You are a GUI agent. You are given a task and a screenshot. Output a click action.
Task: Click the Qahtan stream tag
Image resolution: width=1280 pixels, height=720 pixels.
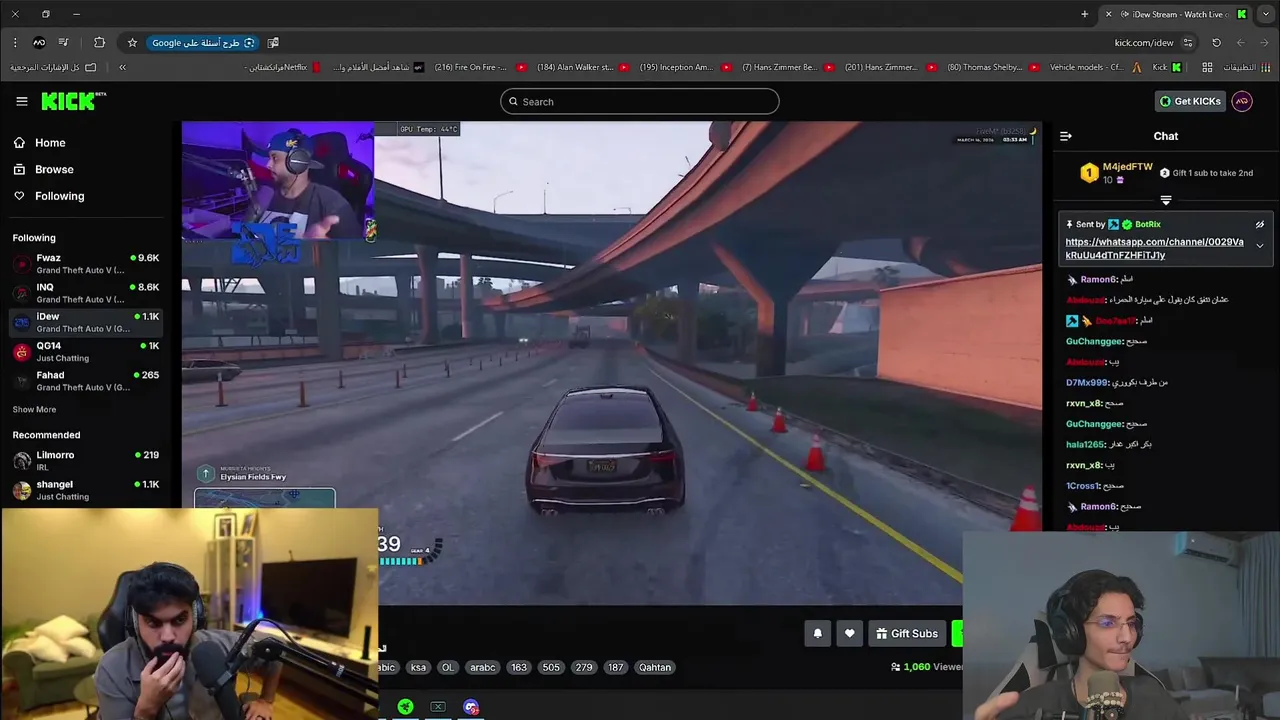point(655,667)
